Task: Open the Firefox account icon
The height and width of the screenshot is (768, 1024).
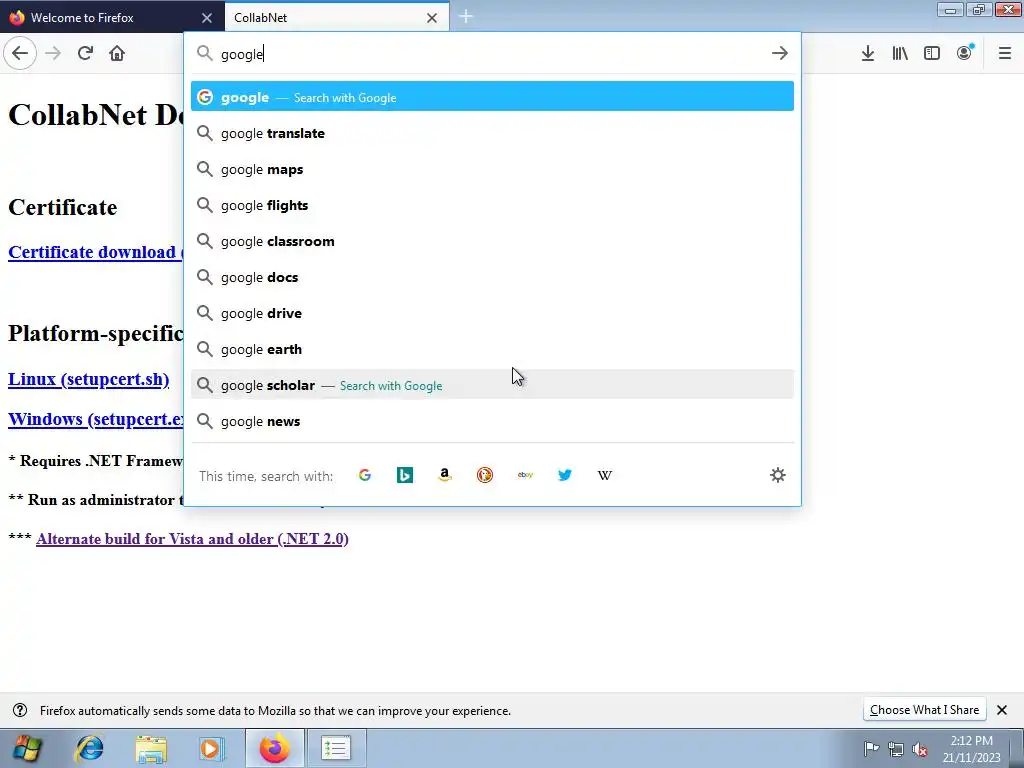Action: click(964, 53)
